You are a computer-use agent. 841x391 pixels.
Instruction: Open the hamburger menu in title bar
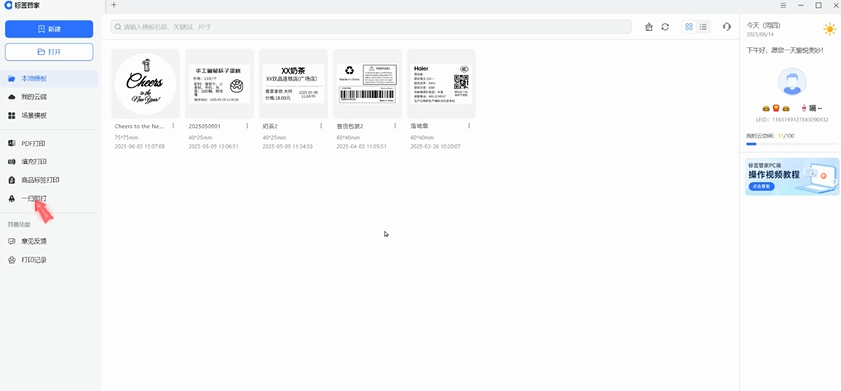pos(784,5)
